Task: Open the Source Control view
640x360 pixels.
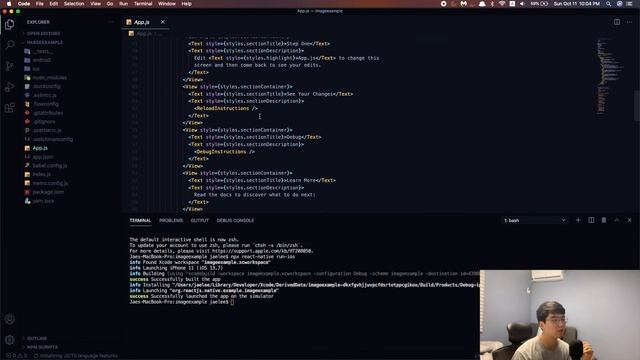Action: point(9,66)
